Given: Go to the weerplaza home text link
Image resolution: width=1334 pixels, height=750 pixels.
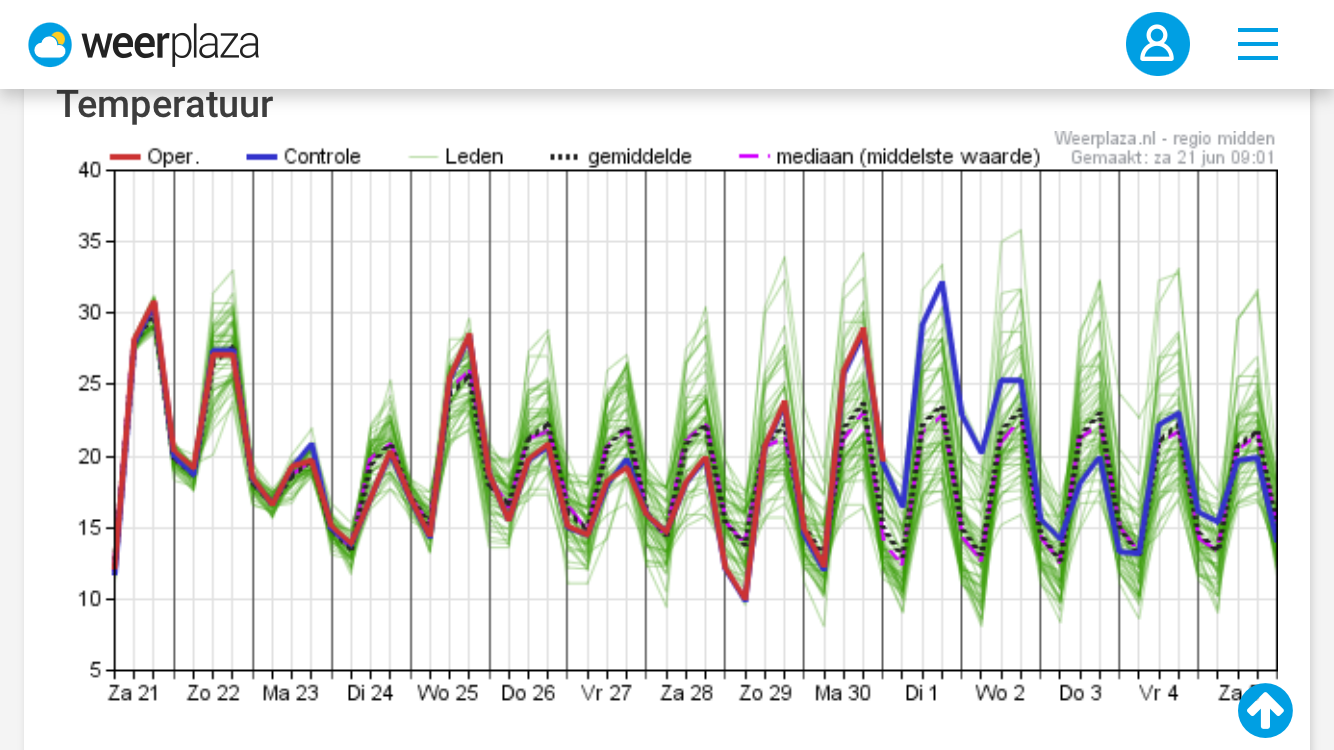Looking at the screenshot, I should click(170, 44).
